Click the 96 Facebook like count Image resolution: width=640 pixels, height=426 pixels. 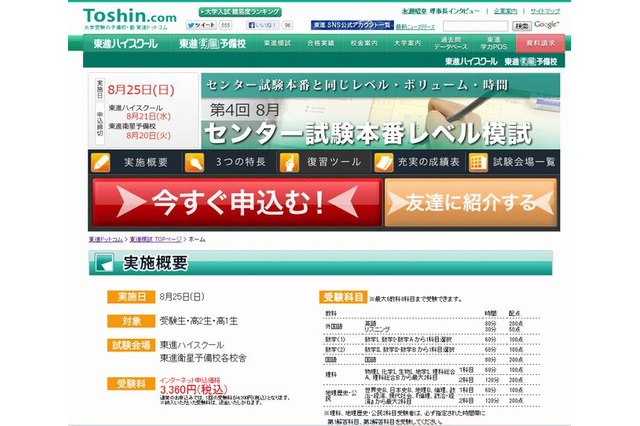tap(288, 25)
